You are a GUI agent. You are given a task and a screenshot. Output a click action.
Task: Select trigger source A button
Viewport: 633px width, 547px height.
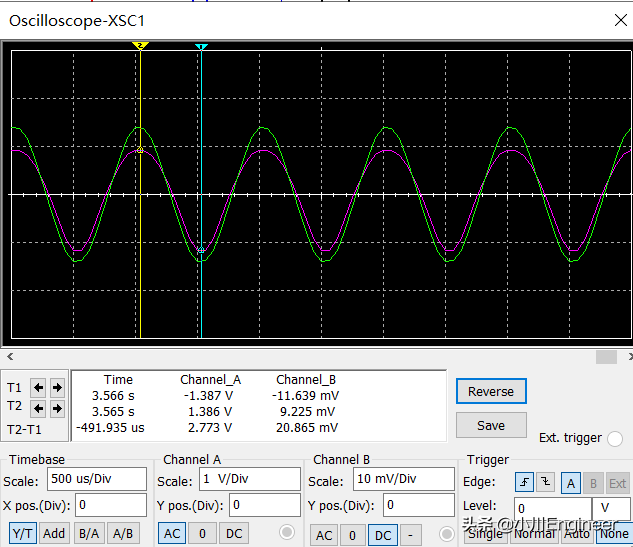[x=570, y=482]
